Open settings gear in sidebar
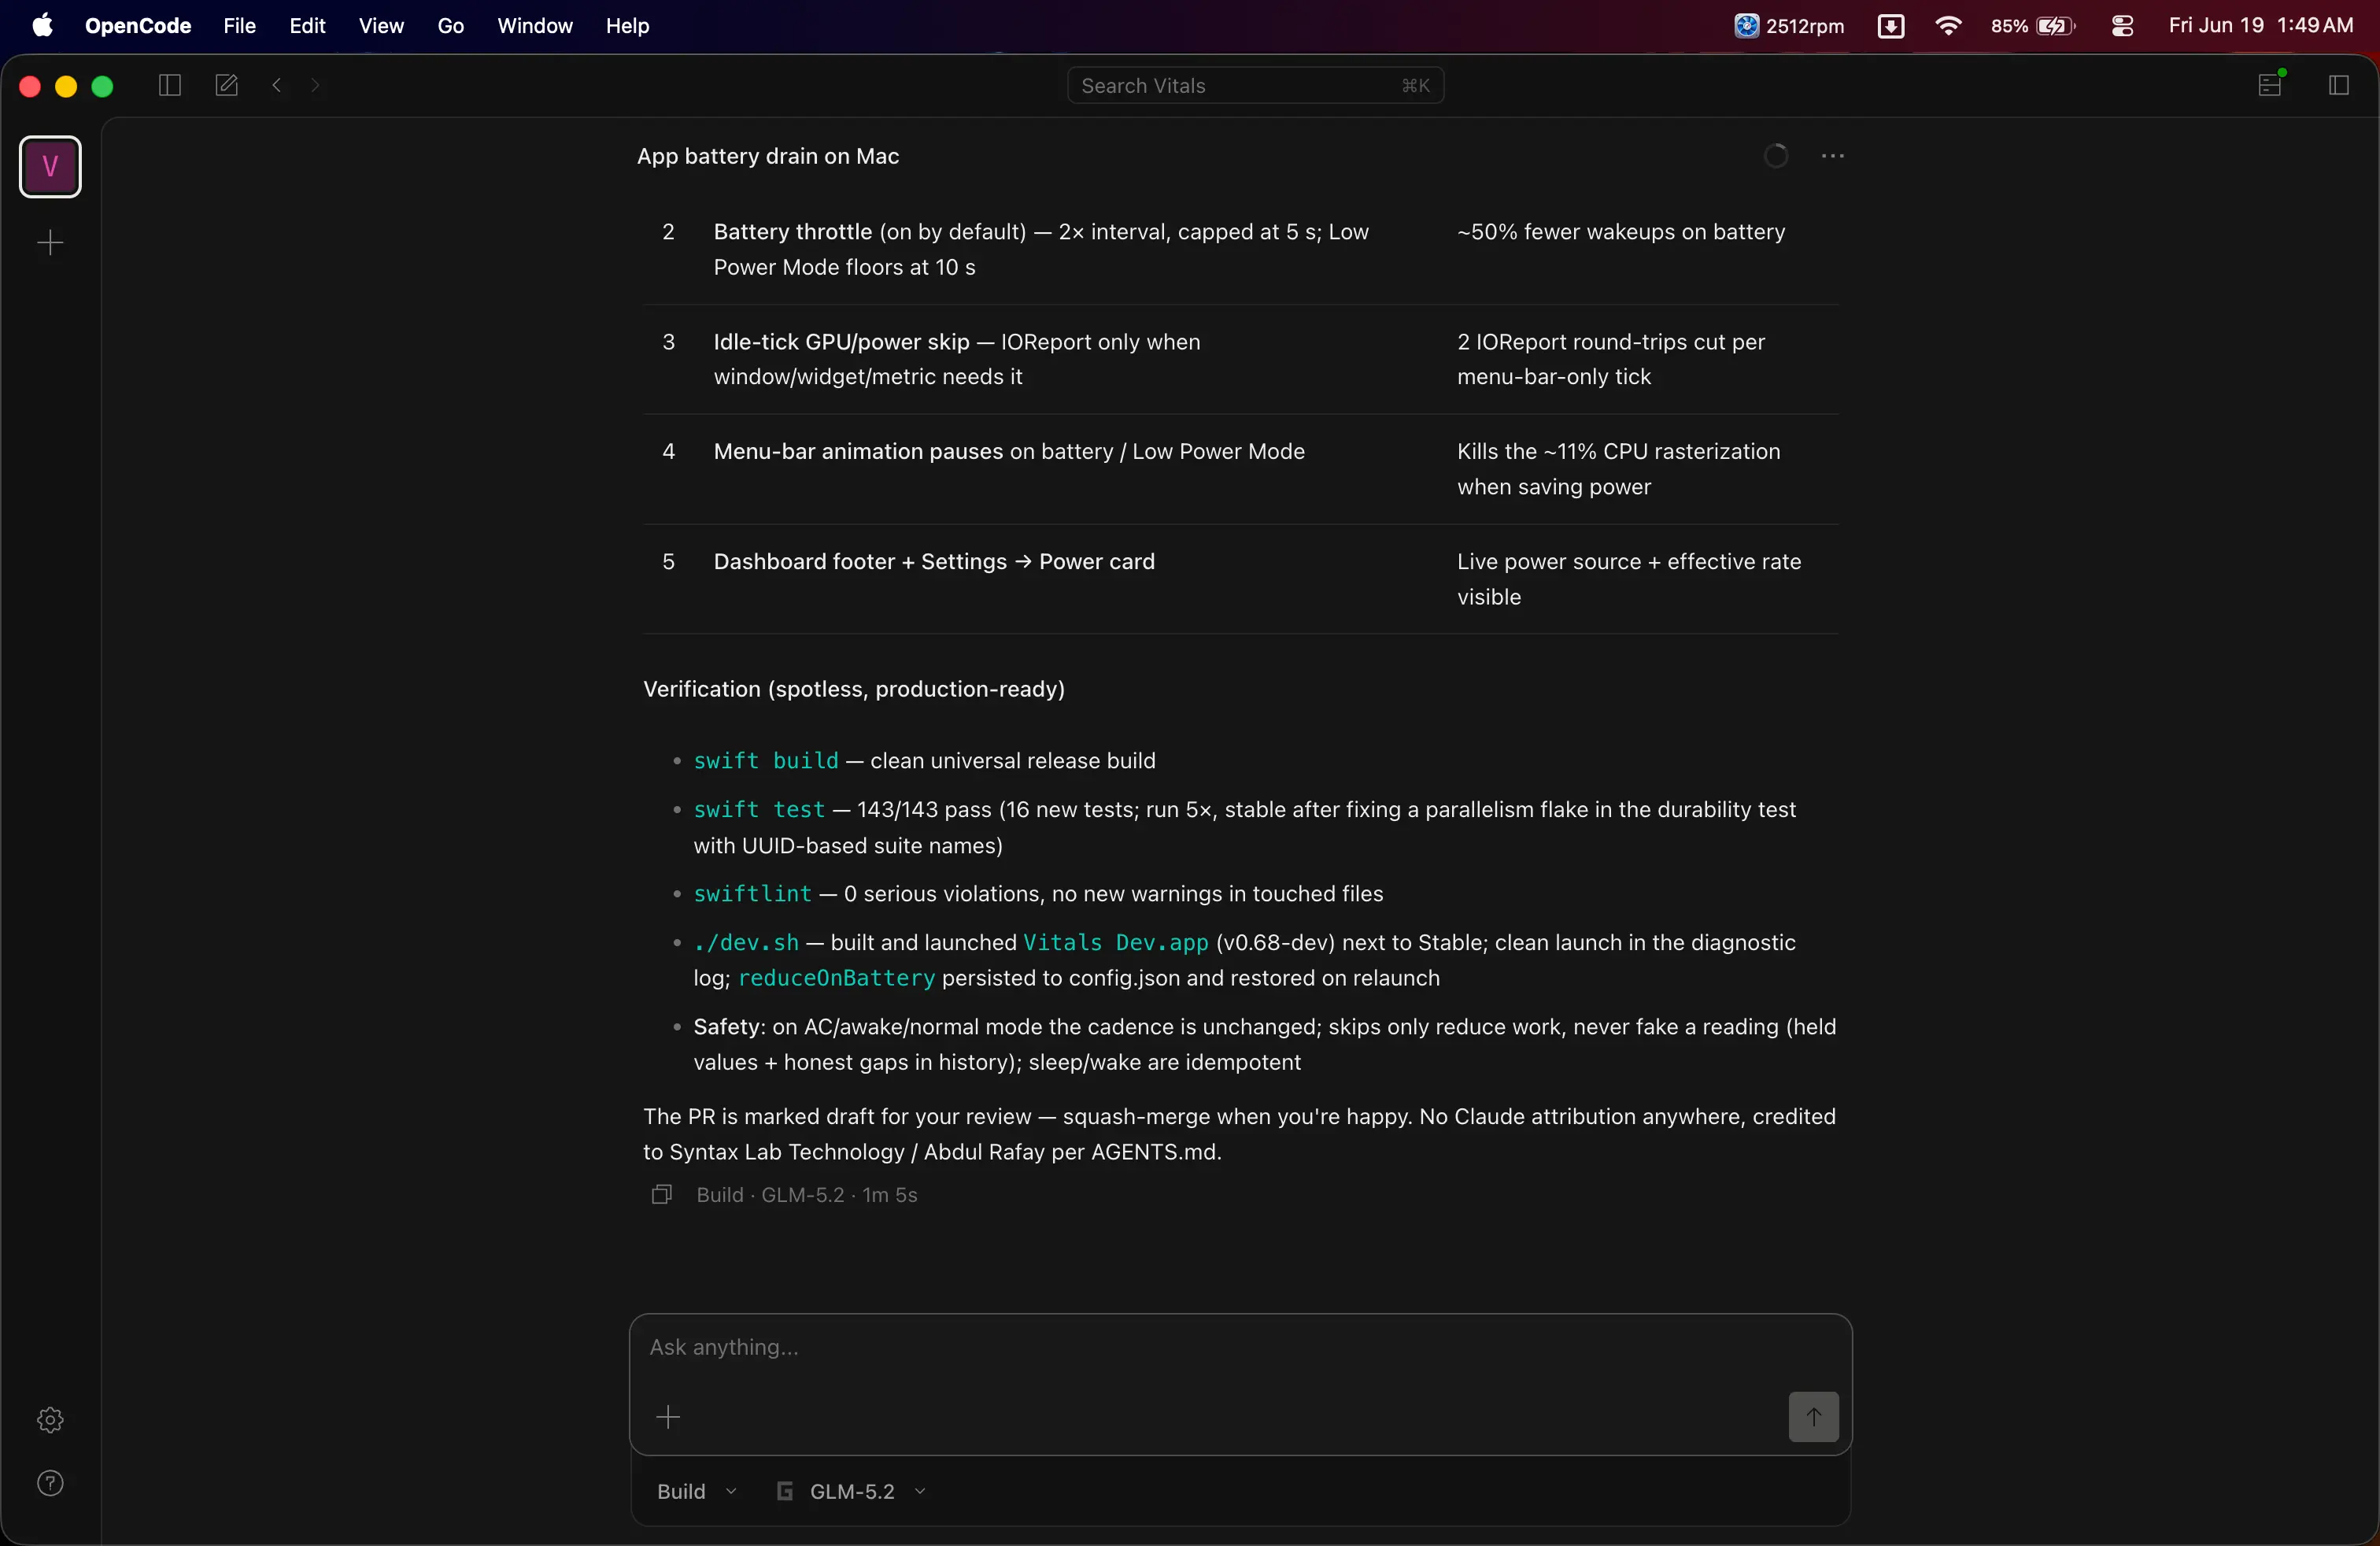 [50, 1420]
